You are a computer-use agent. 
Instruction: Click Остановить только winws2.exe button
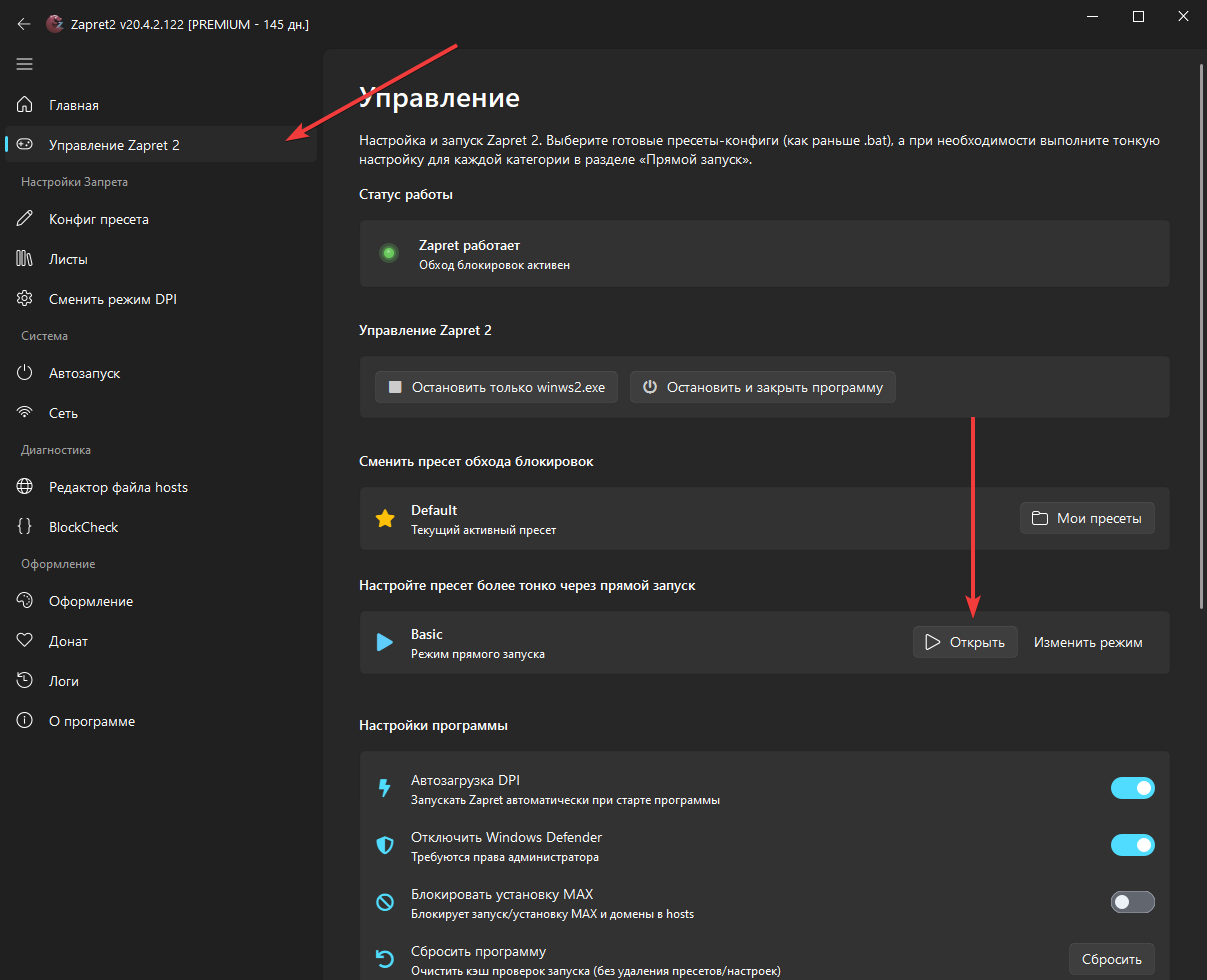tap(497, 387)
